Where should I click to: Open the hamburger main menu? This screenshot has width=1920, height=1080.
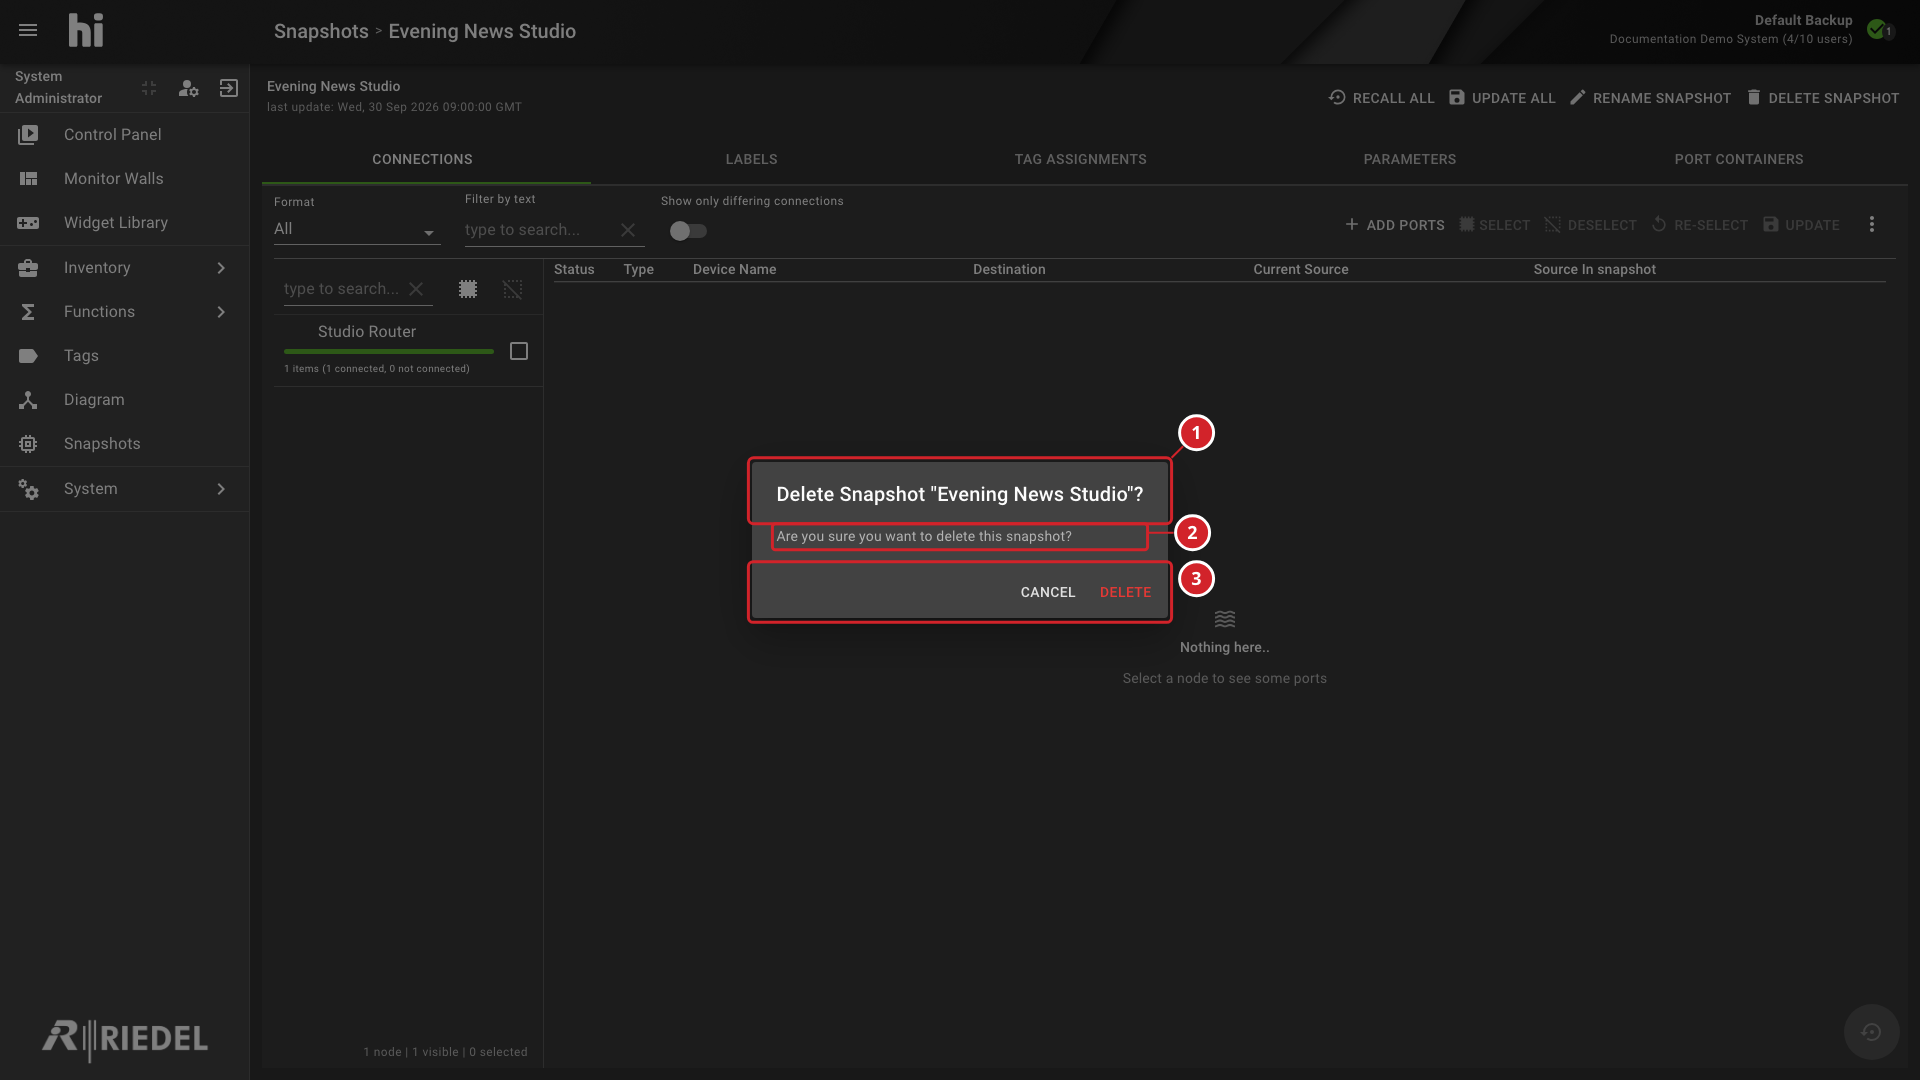coord(28,30)
